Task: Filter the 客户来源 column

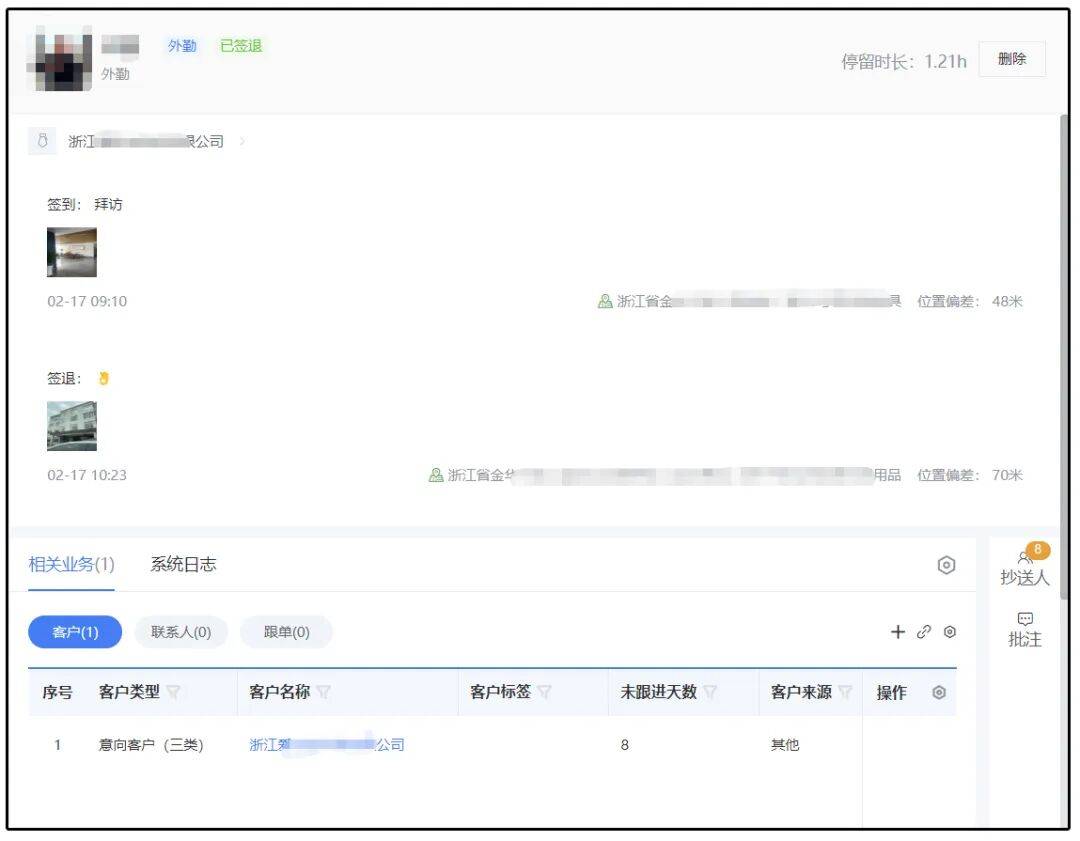Action: click(x=845, y=692)
